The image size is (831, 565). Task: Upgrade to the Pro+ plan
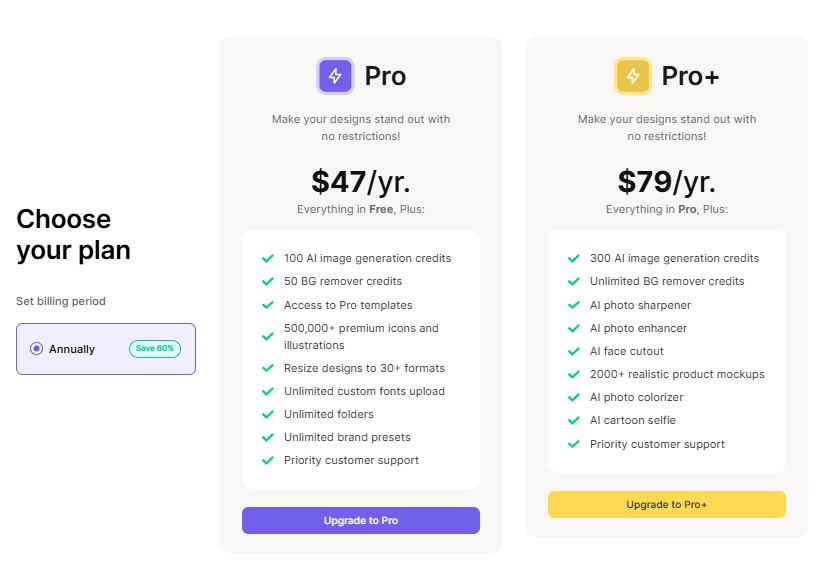pyautogui.click(x=667, y=505)
